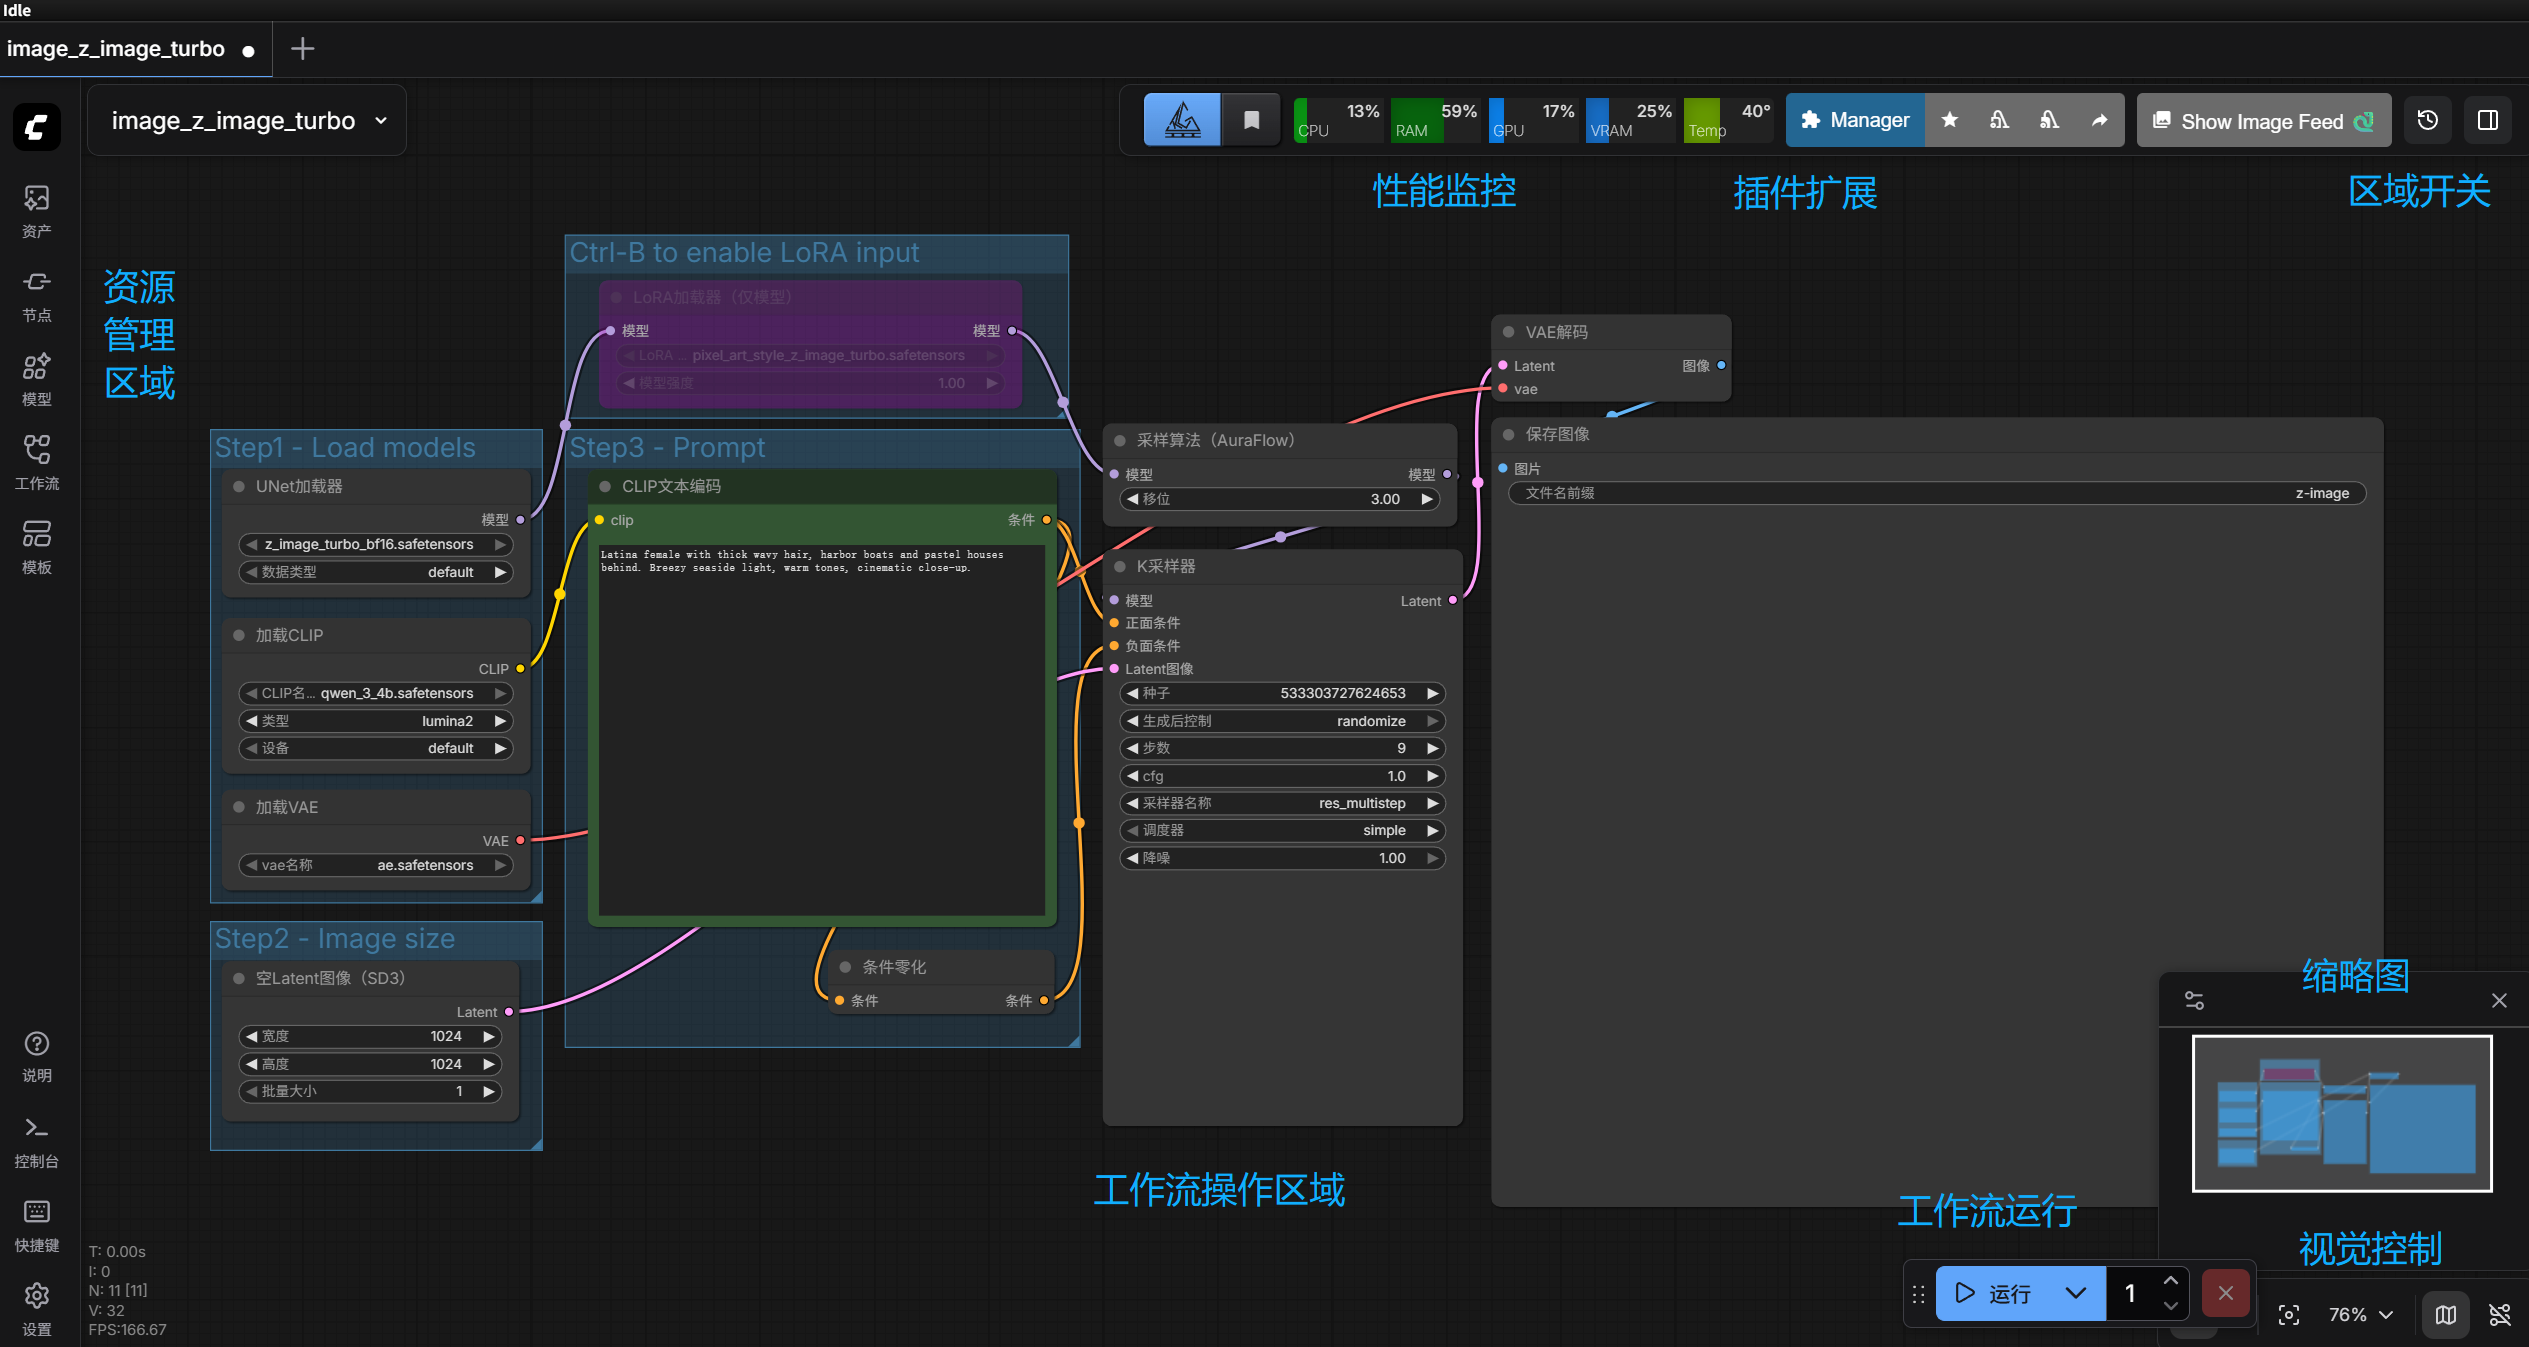Toggle link visibility icon at bottom right
This screenshot has height=1347, width=2529.
tap(2499, 1314)
